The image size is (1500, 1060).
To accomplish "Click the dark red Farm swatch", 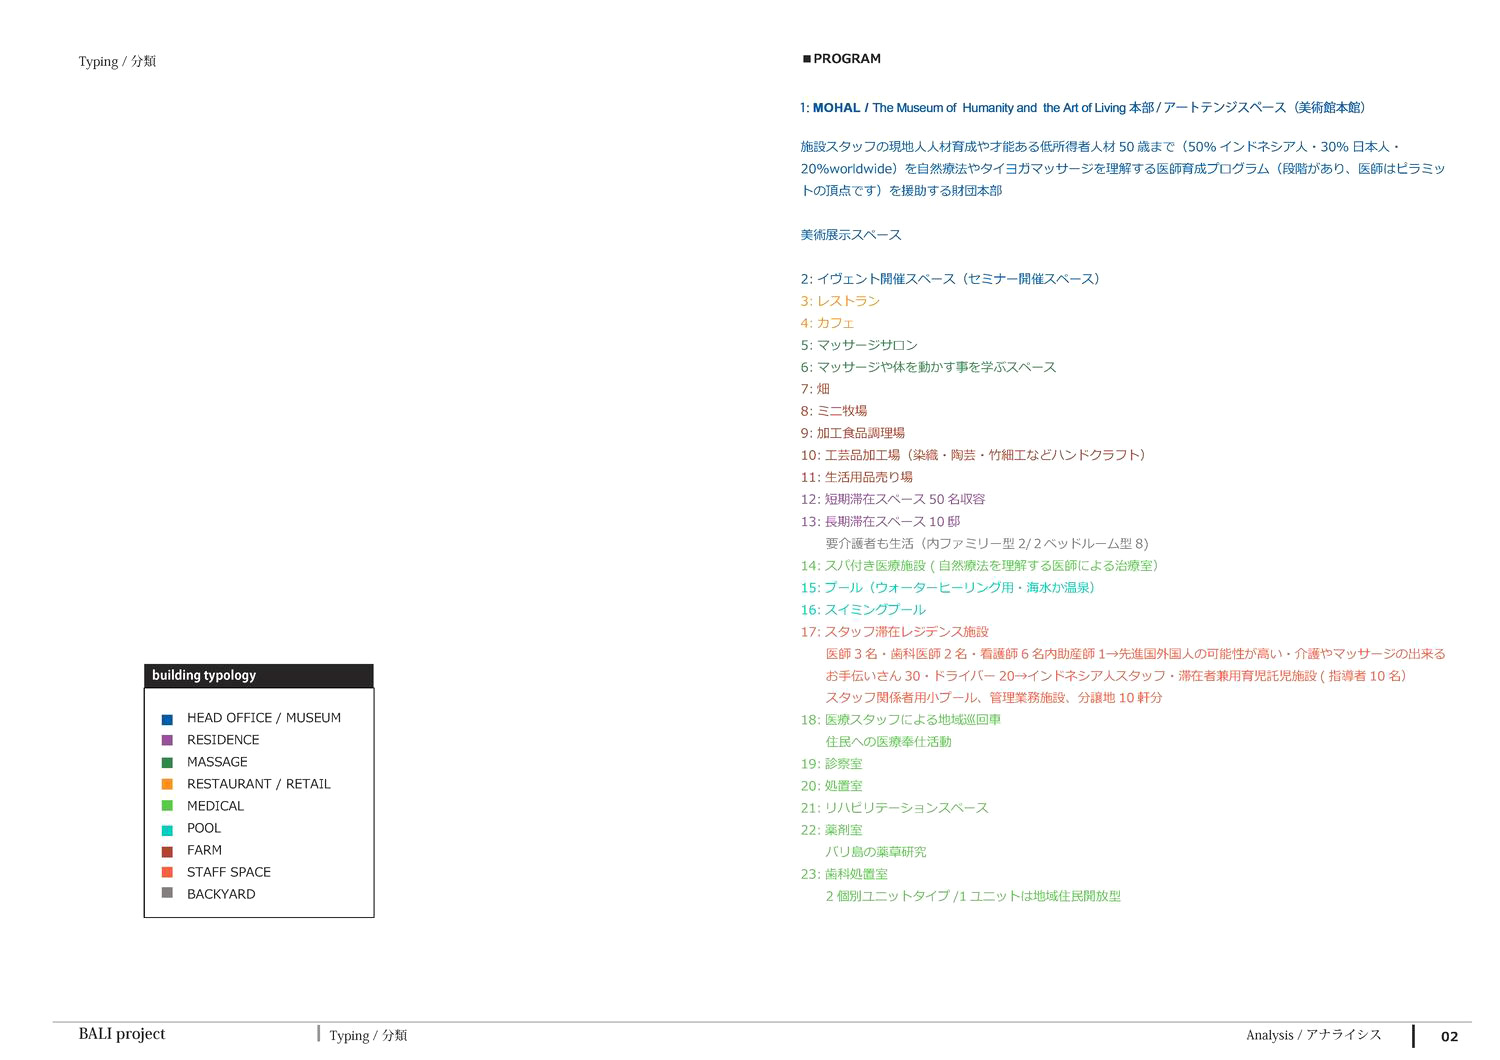I will click(167, 851).
